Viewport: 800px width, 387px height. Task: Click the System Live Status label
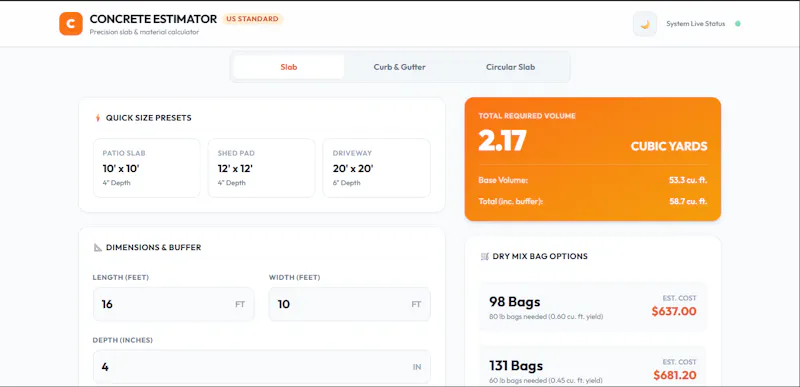tap(695, 24)
